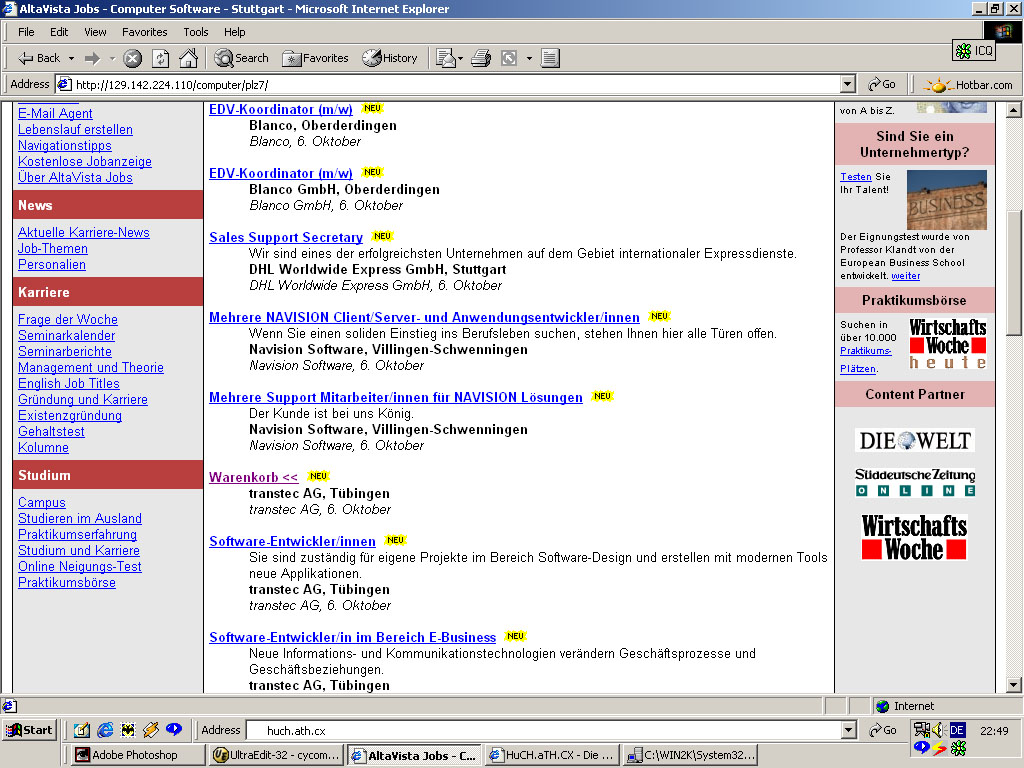Click the DIE WELT partner logo
1024x768 pixels.
click(914, 440)
